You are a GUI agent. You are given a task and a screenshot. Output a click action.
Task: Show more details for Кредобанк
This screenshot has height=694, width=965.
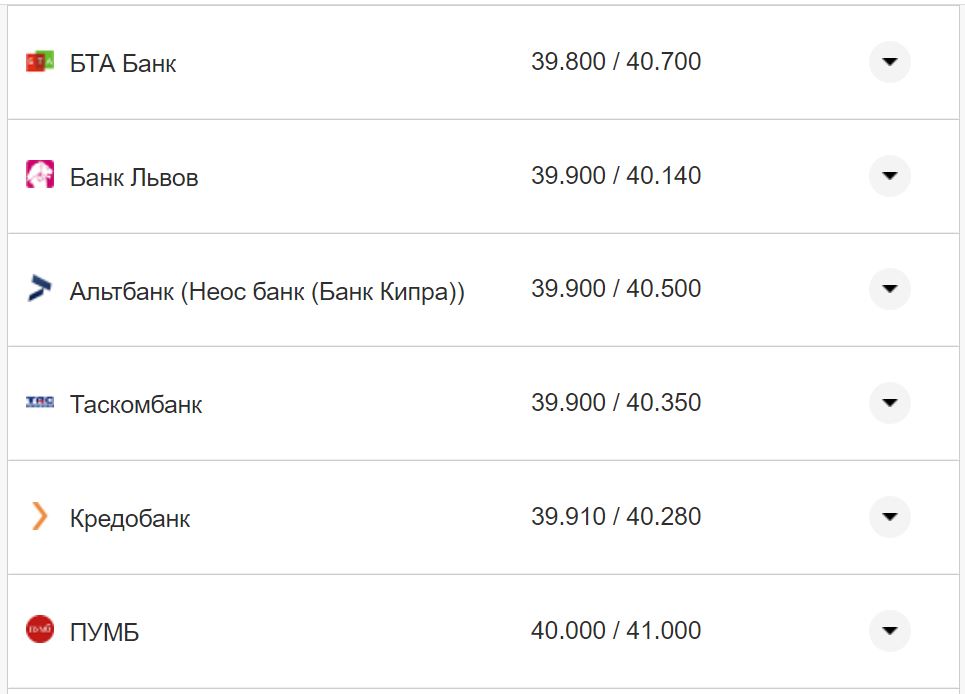point(889,517)
